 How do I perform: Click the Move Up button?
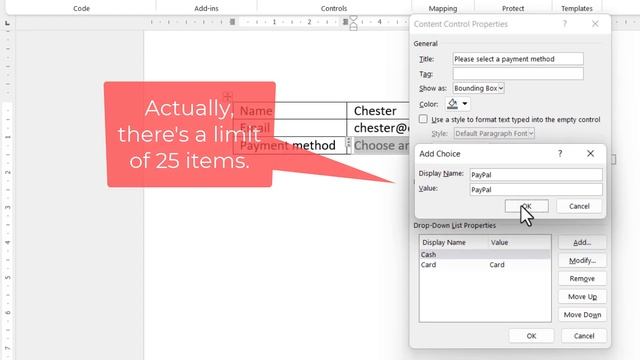point(582,296)
